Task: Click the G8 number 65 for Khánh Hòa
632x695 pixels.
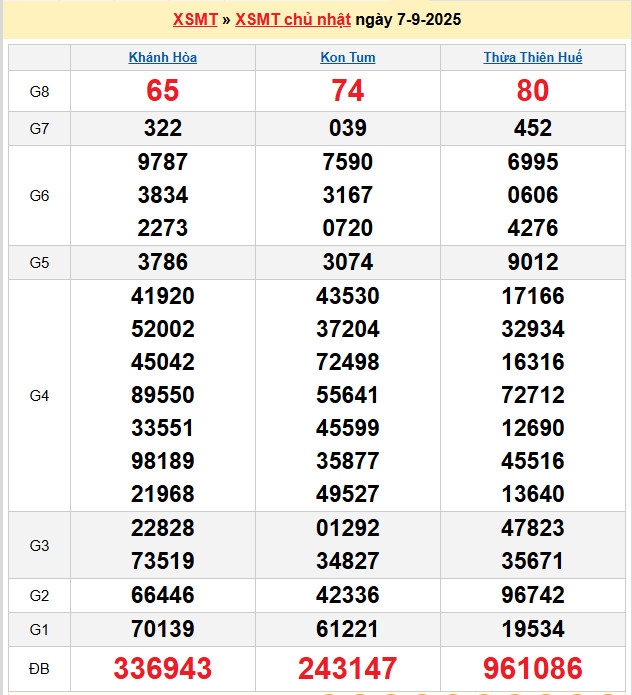Action: pyautogui.click(x=163, y=91)
